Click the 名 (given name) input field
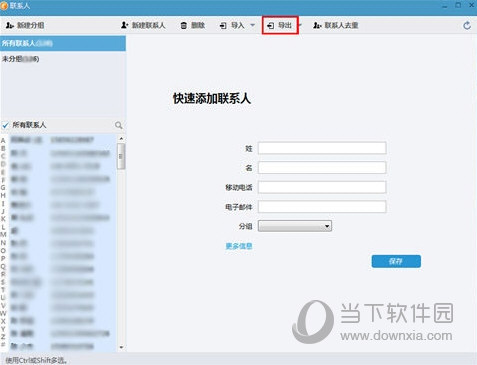This screenshot has width=477, height=365. pos(322,167)
